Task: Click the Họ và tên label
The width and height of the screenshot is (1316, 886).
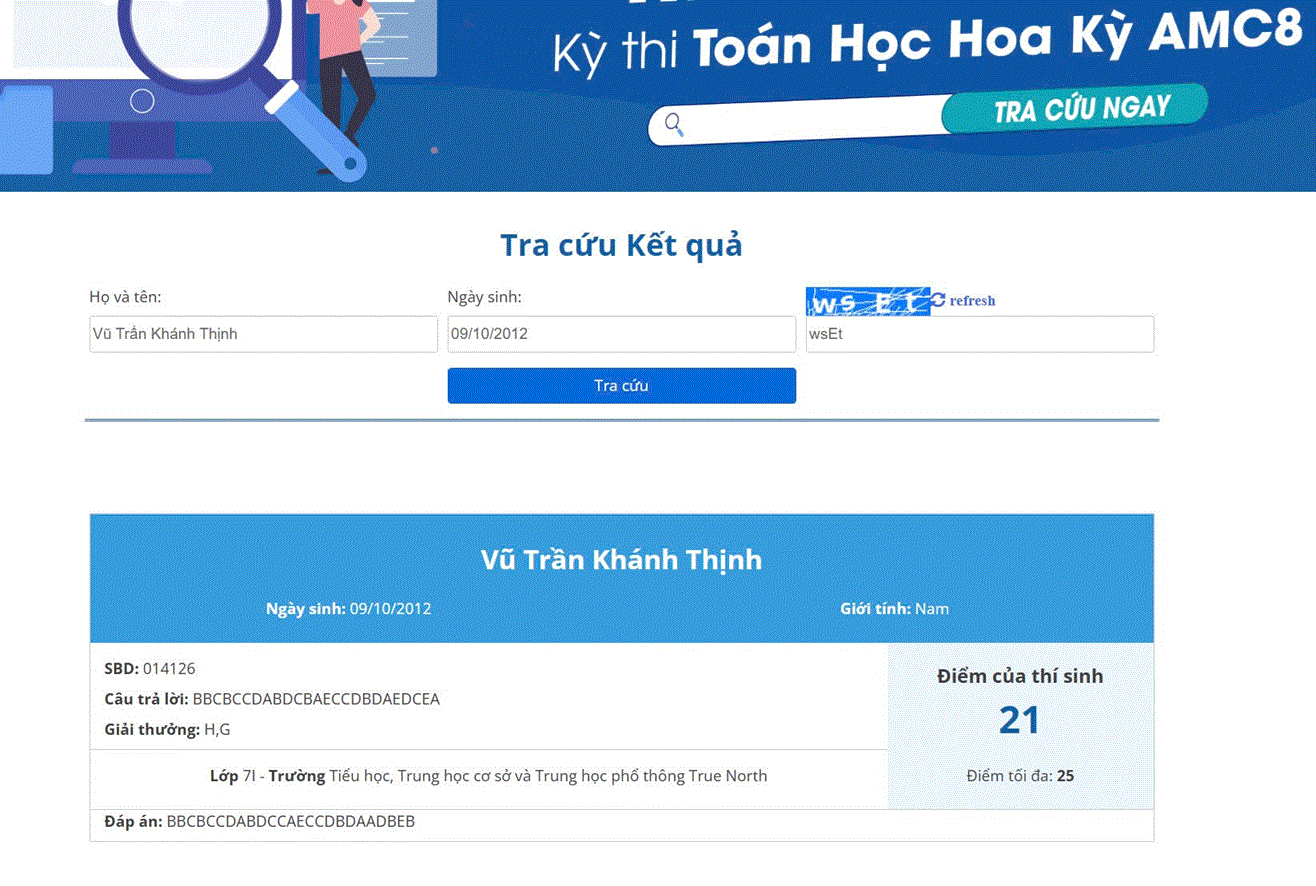Action: point(125,297)
